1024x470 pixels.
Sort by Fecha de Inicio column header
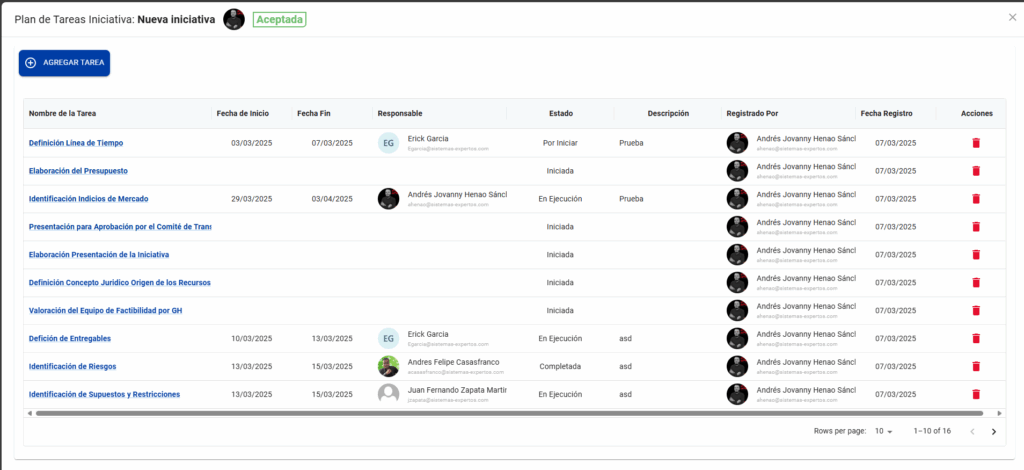pyautogui.click(x=242, y=114)
